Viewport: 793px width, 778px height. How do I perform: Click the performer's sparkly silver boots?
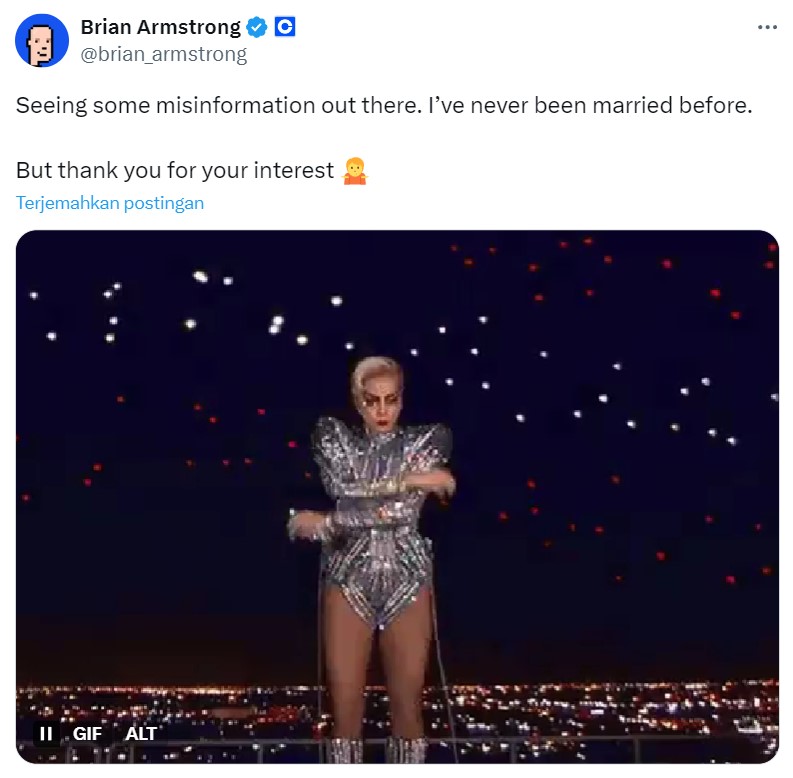pyautogui.click(x=377, y=750)
